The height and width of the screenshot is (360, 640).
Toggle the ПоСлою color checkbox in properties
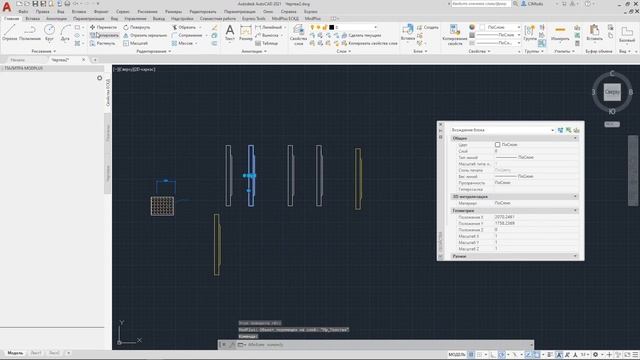(497, 144)
